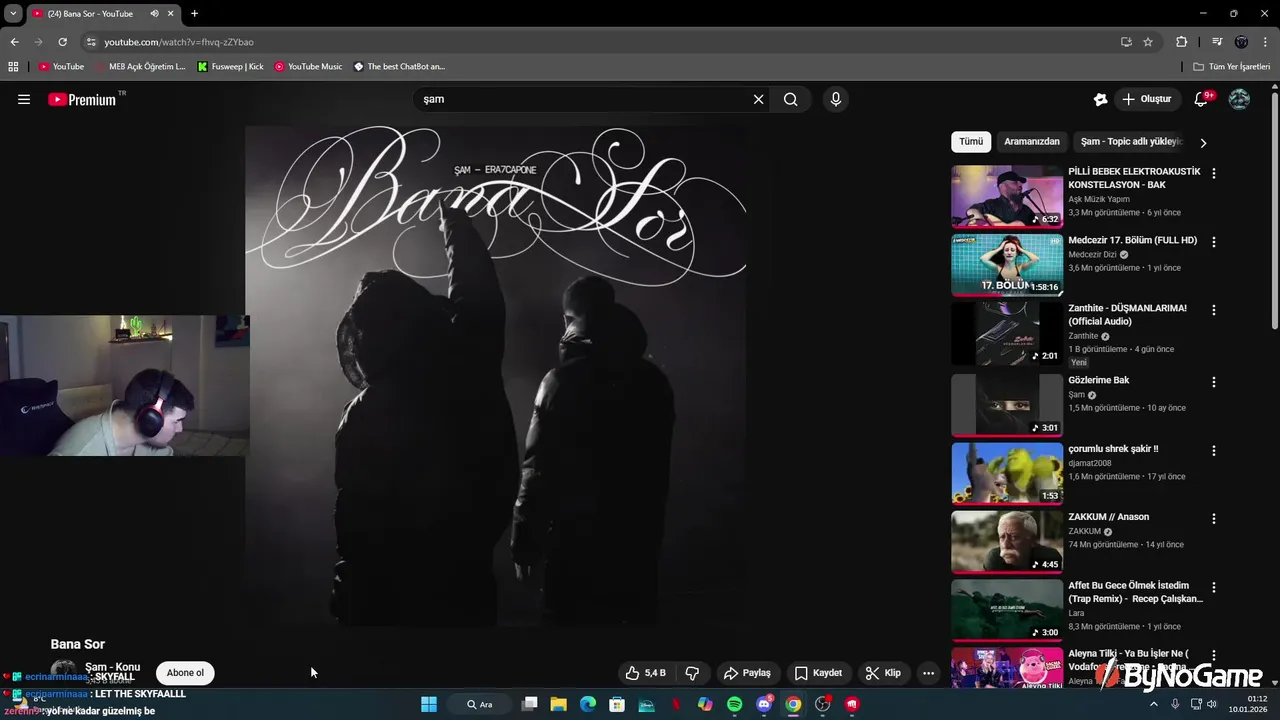This screenshot has width=1280, height=720.
Task: Click the URL address bar
Action: [x=600, y=42]
